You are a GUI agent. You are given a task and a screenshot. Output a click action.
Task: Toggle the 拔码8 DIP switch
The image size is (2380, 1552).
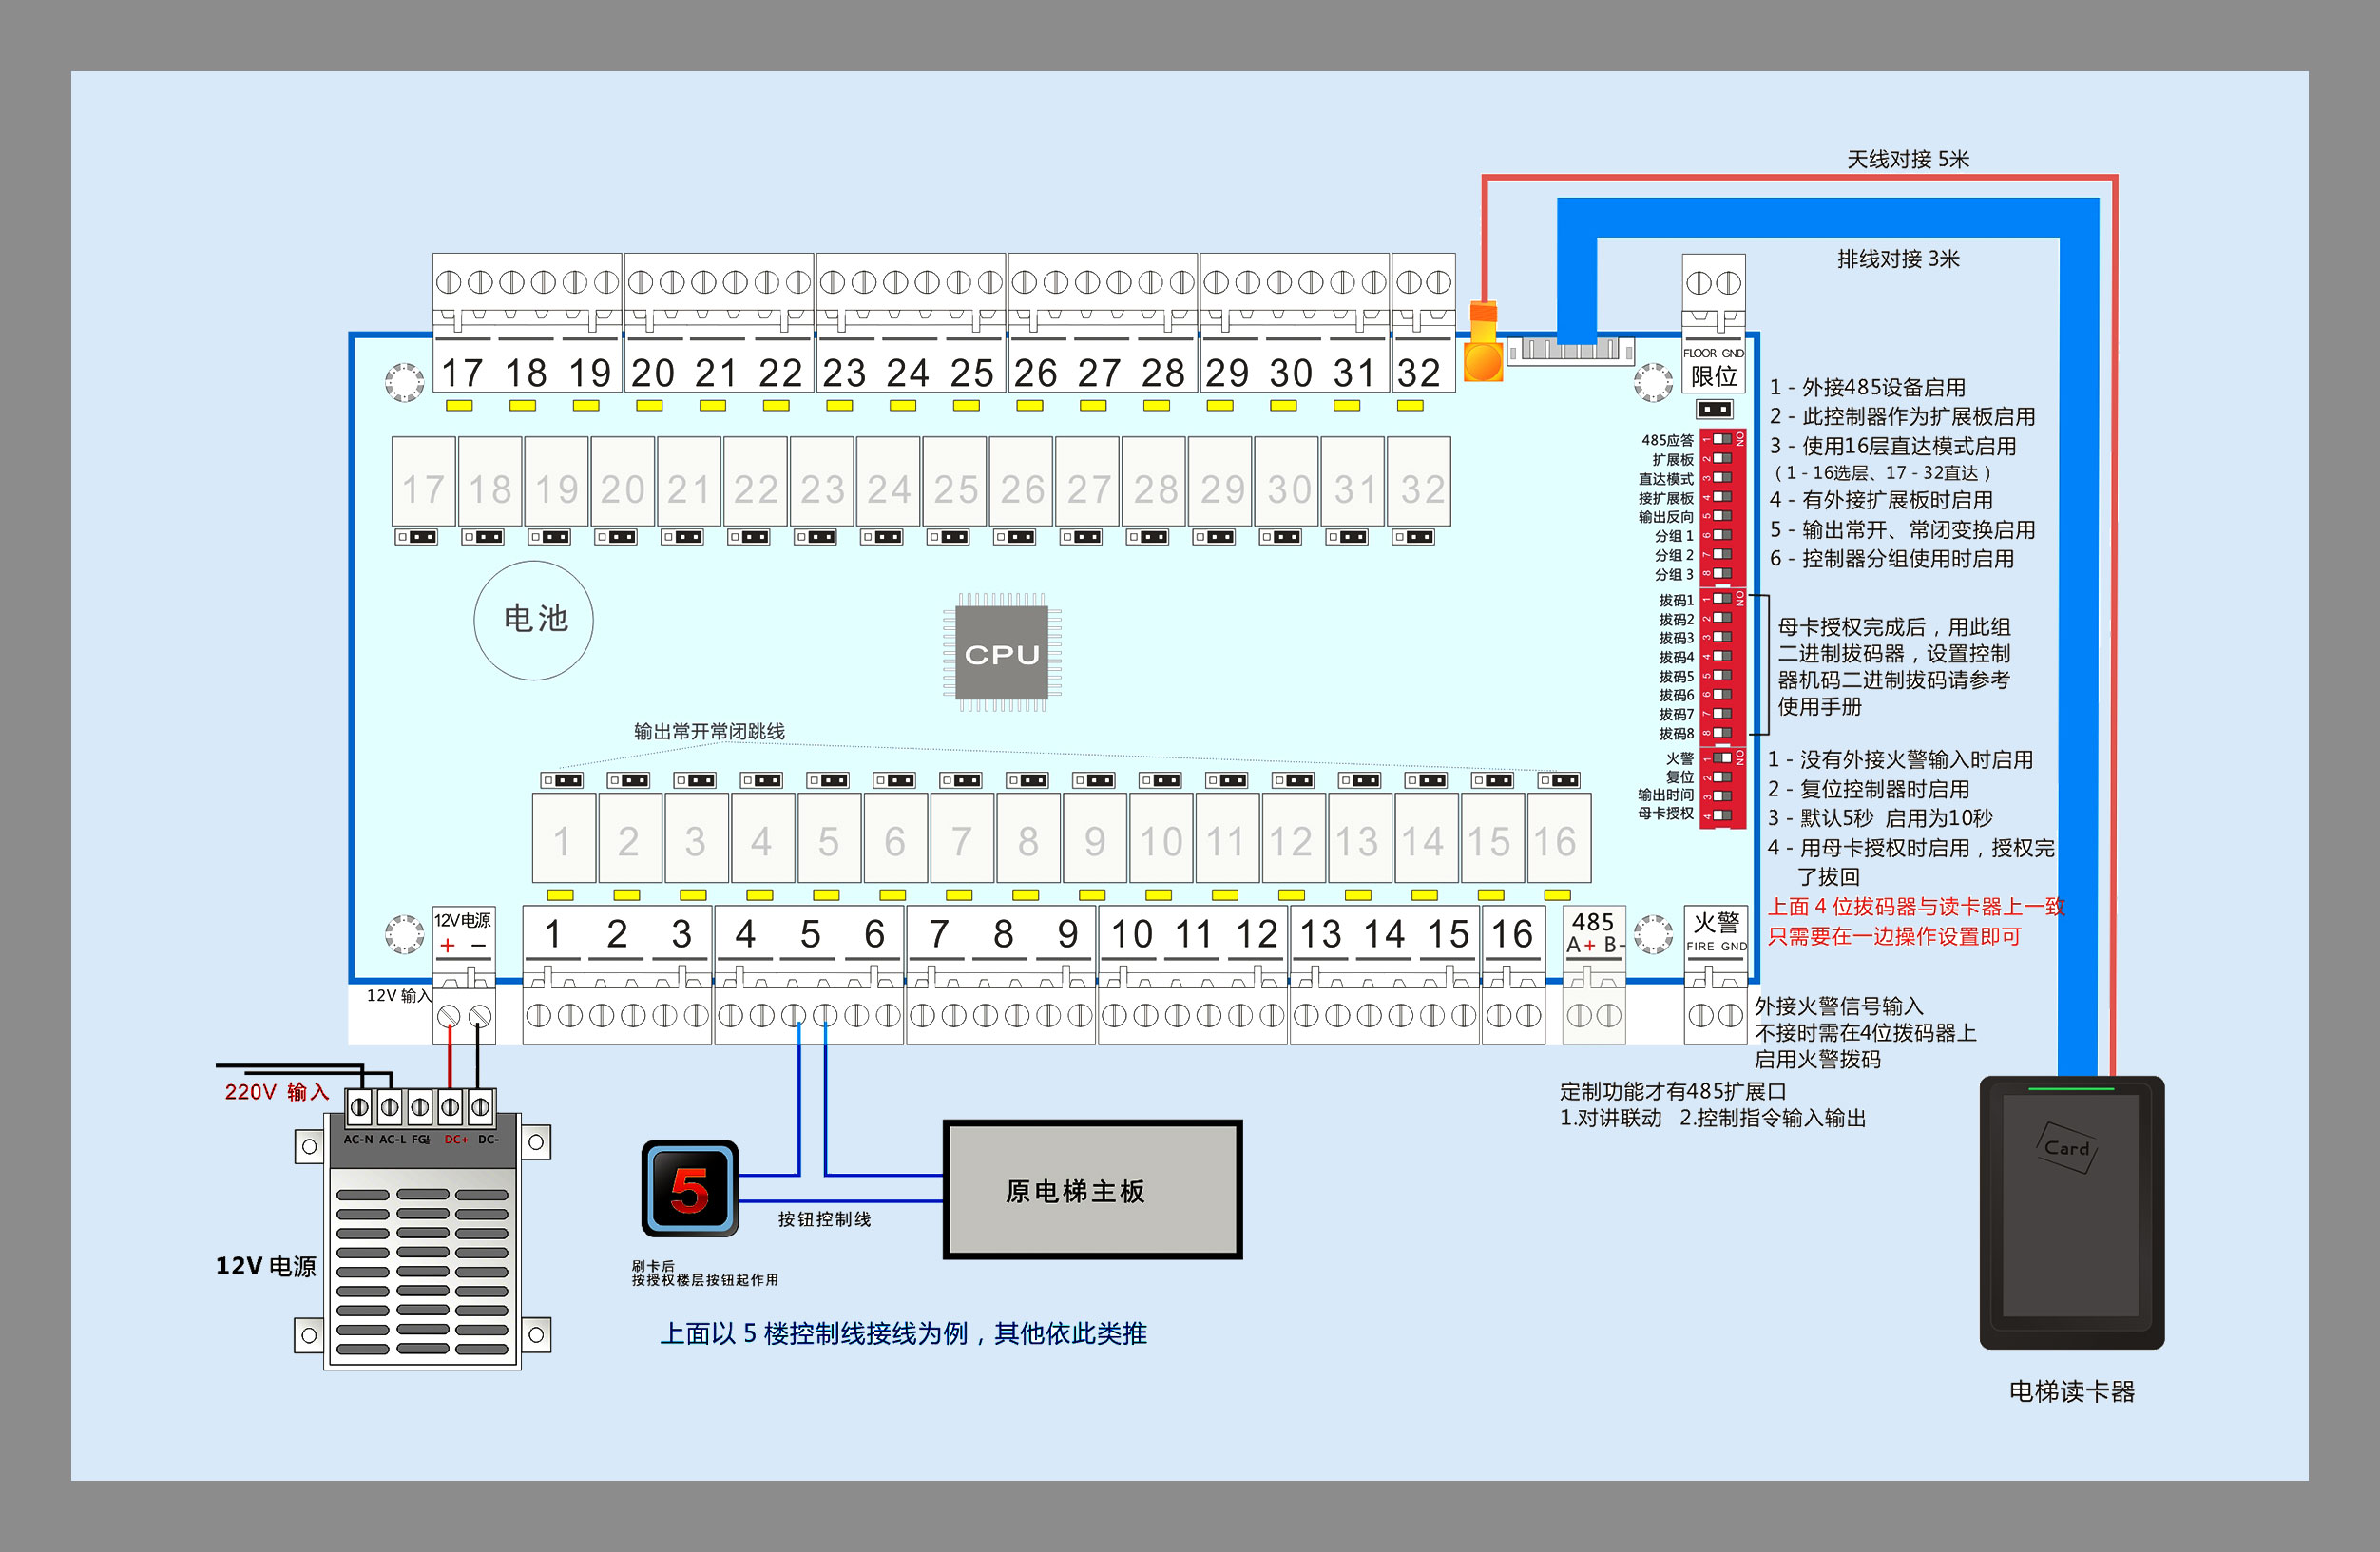[x=1722, y=733]
